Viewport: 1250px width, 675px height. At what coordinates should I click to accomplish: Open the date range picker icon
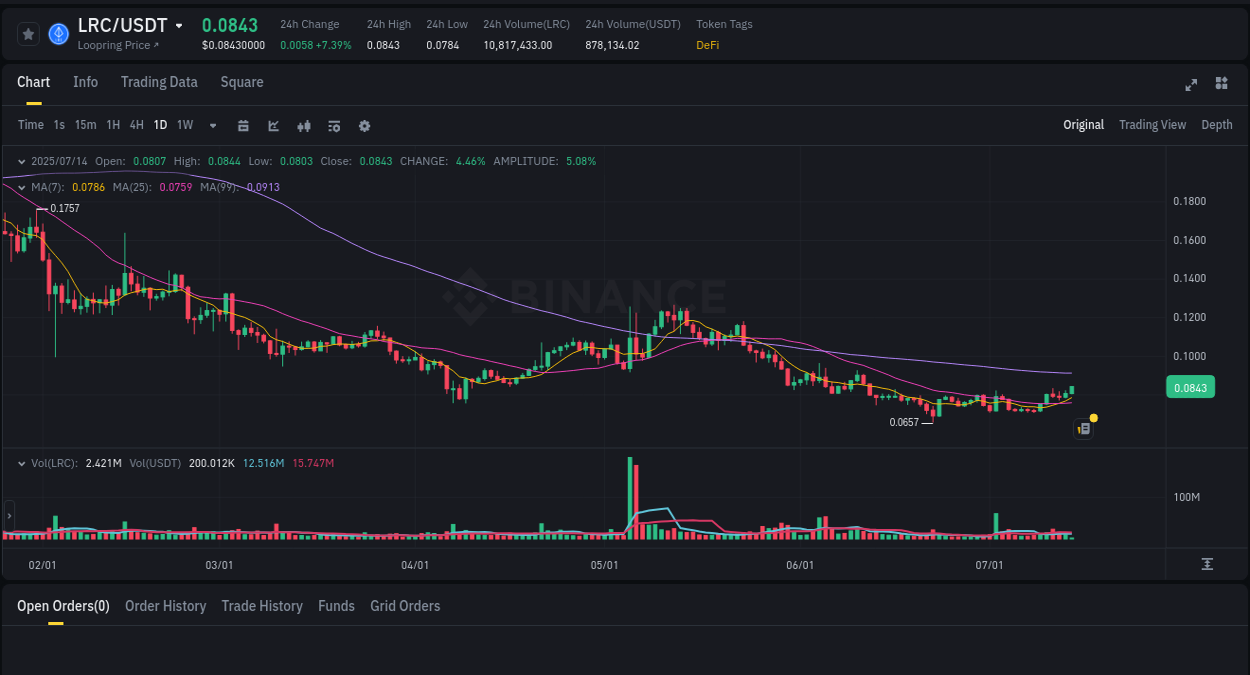point(243,126)
